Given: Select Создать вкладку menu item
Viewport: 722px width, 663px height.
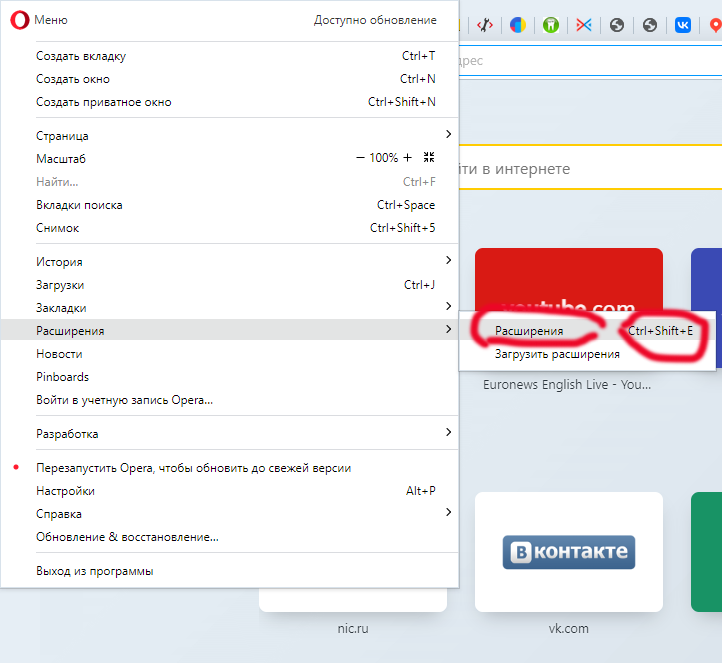Looking at the screenshot, I should [229, 56].
